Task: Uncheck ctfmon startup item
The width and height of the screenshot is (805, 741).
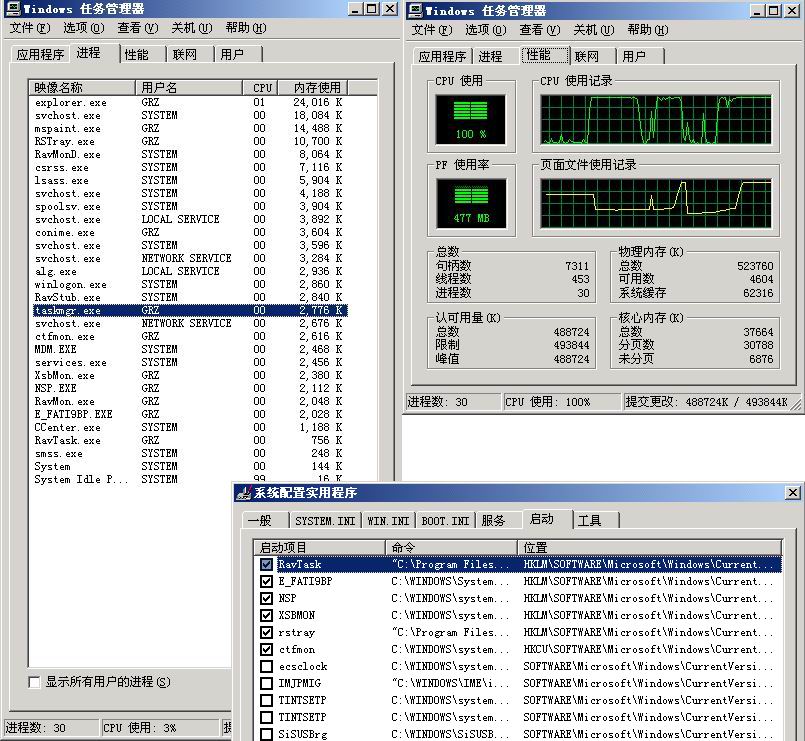Action: tap(266, 649)
